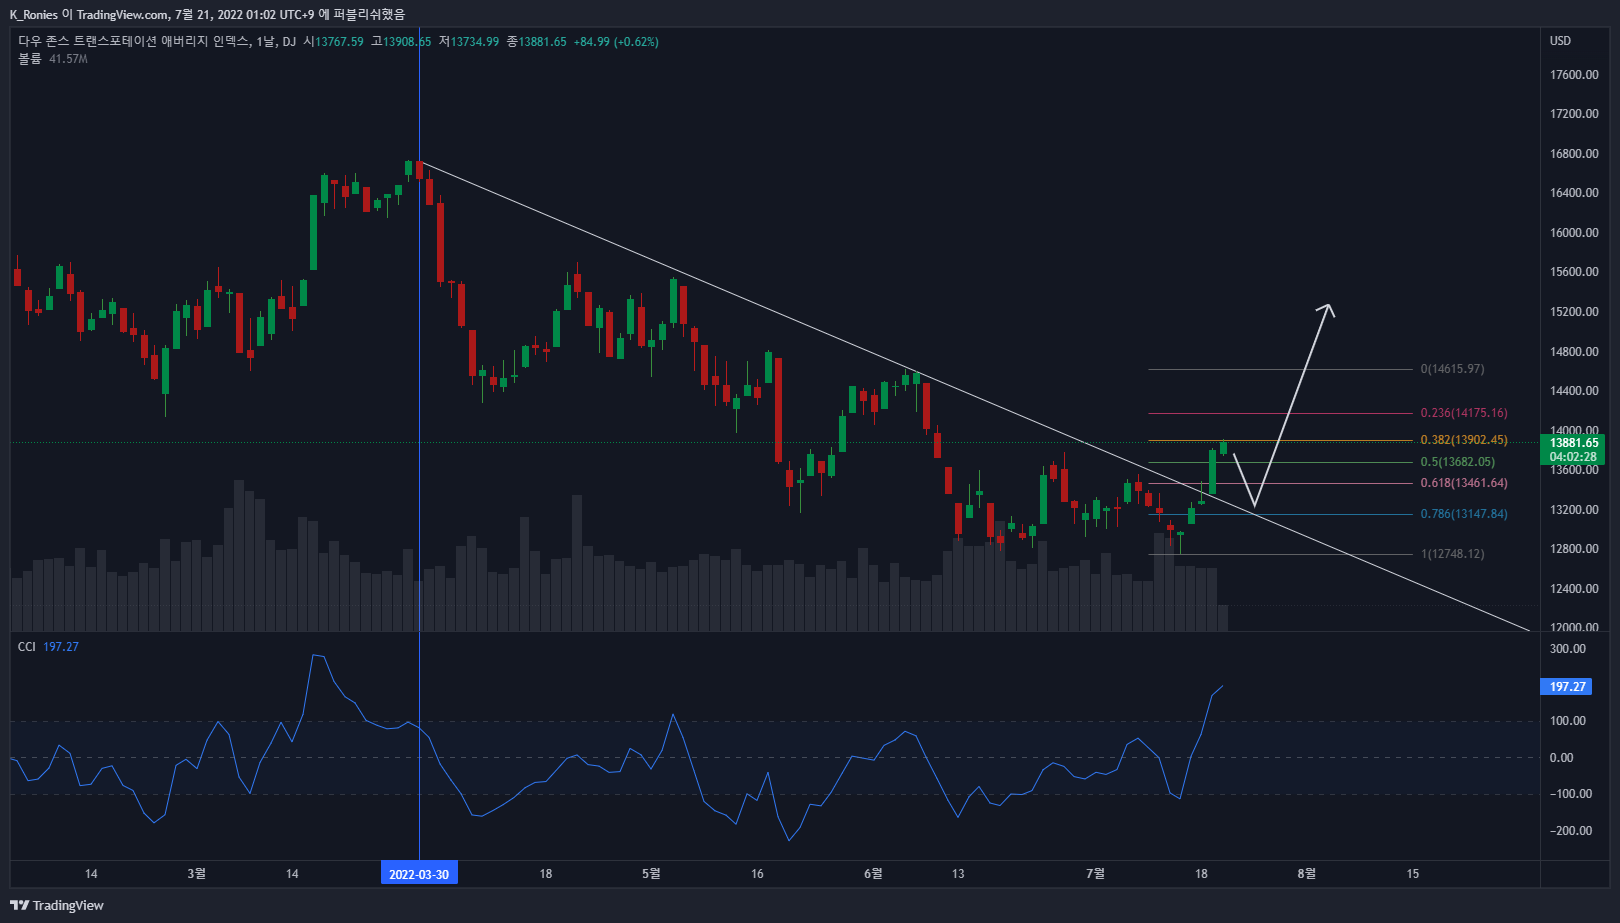Screen dimensions: 1620x923
Task: Select the highlighted 2022-03-30 date marker
Action: pos(419,874)
